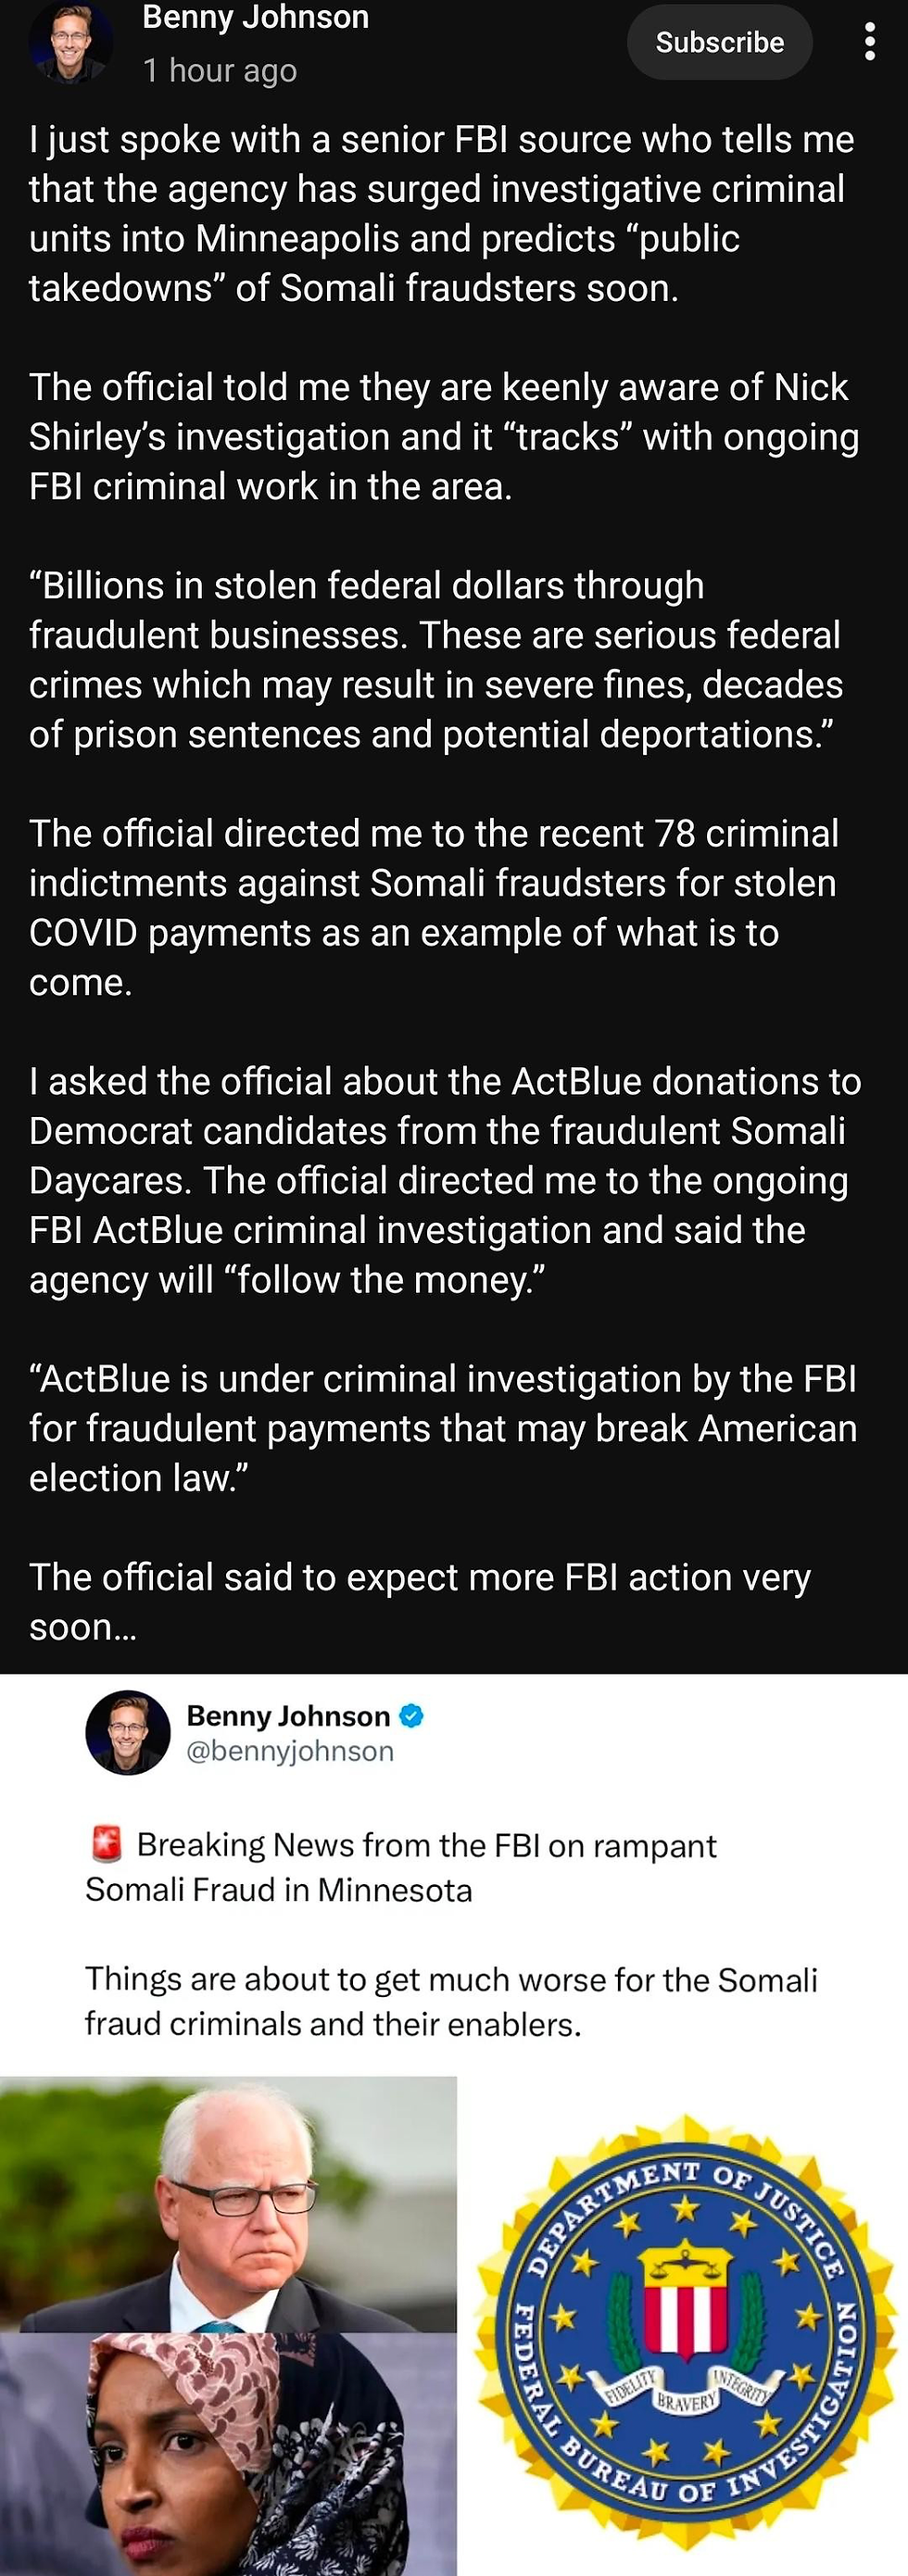The image size is (908, 2576).
Task: Open the three-dot more options menu
Action: [x=870, y=42]
